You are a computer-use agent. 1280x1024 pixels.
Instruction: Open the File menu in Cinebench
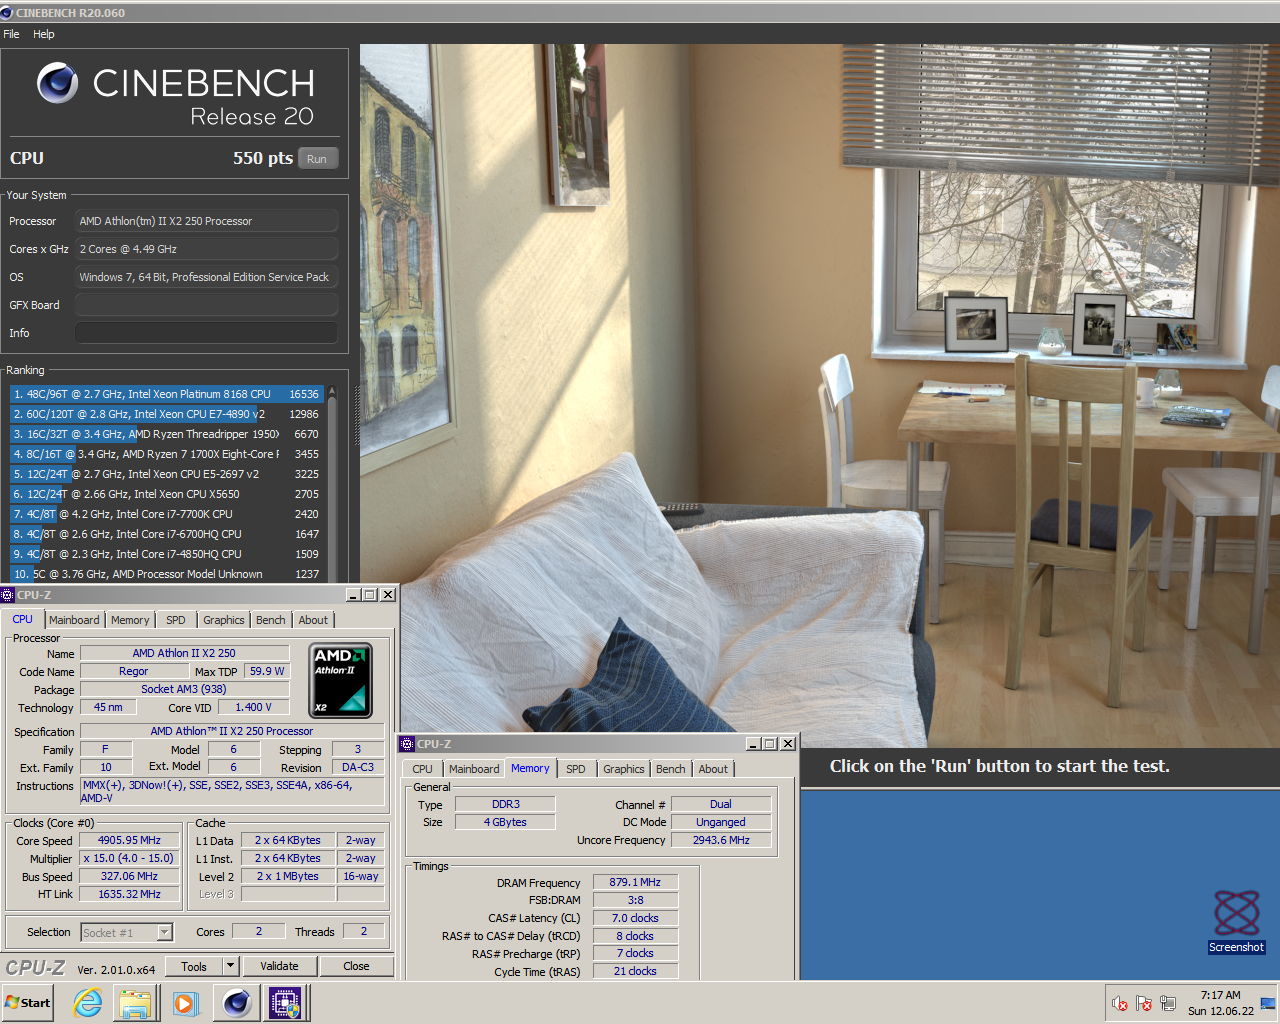[11, 34]
